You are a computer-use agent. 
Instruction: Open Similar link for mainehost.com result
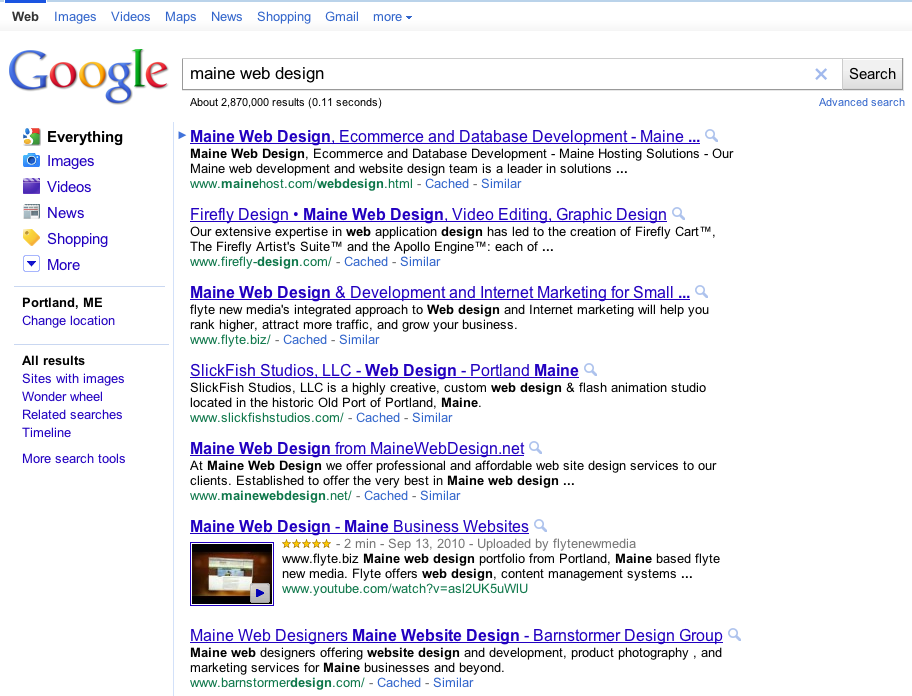pyautogui.click(x=501, y=184)
